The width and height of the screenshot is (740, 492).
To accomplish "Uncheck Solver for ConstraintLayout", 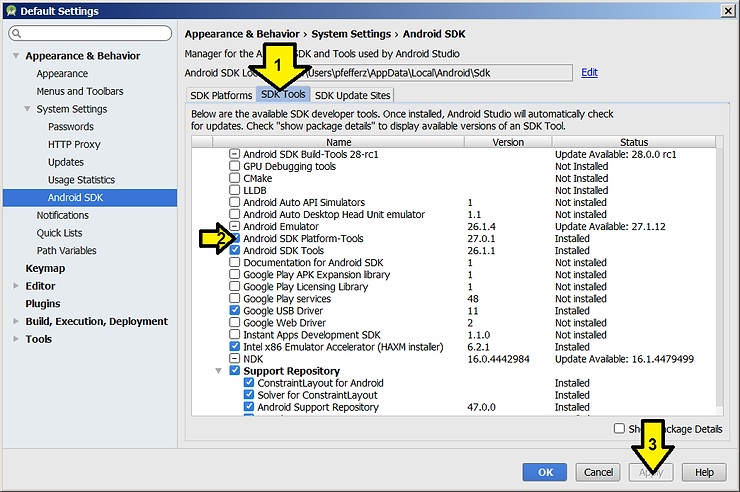I will click(249, 394).
